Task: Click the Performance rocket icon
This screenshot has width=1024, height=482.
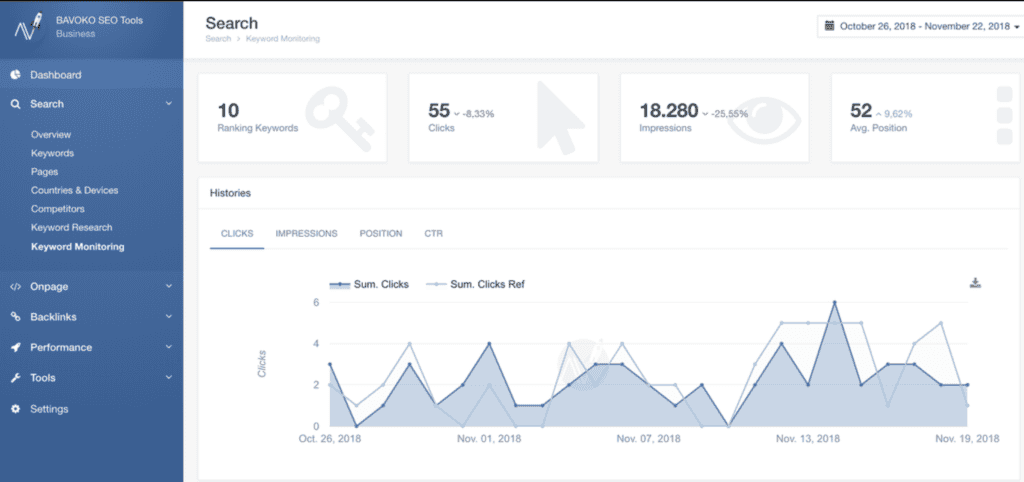Action: point(16,348)
